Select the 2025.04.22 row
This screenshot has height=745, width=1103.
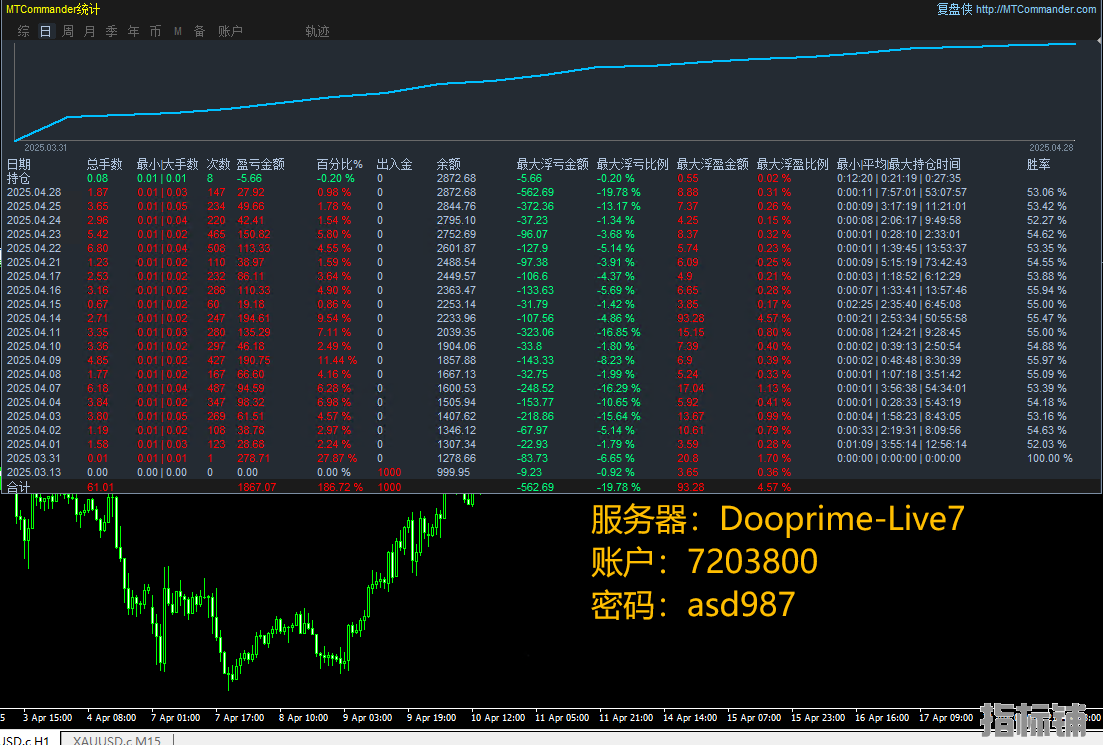click(x=551, y=248)
